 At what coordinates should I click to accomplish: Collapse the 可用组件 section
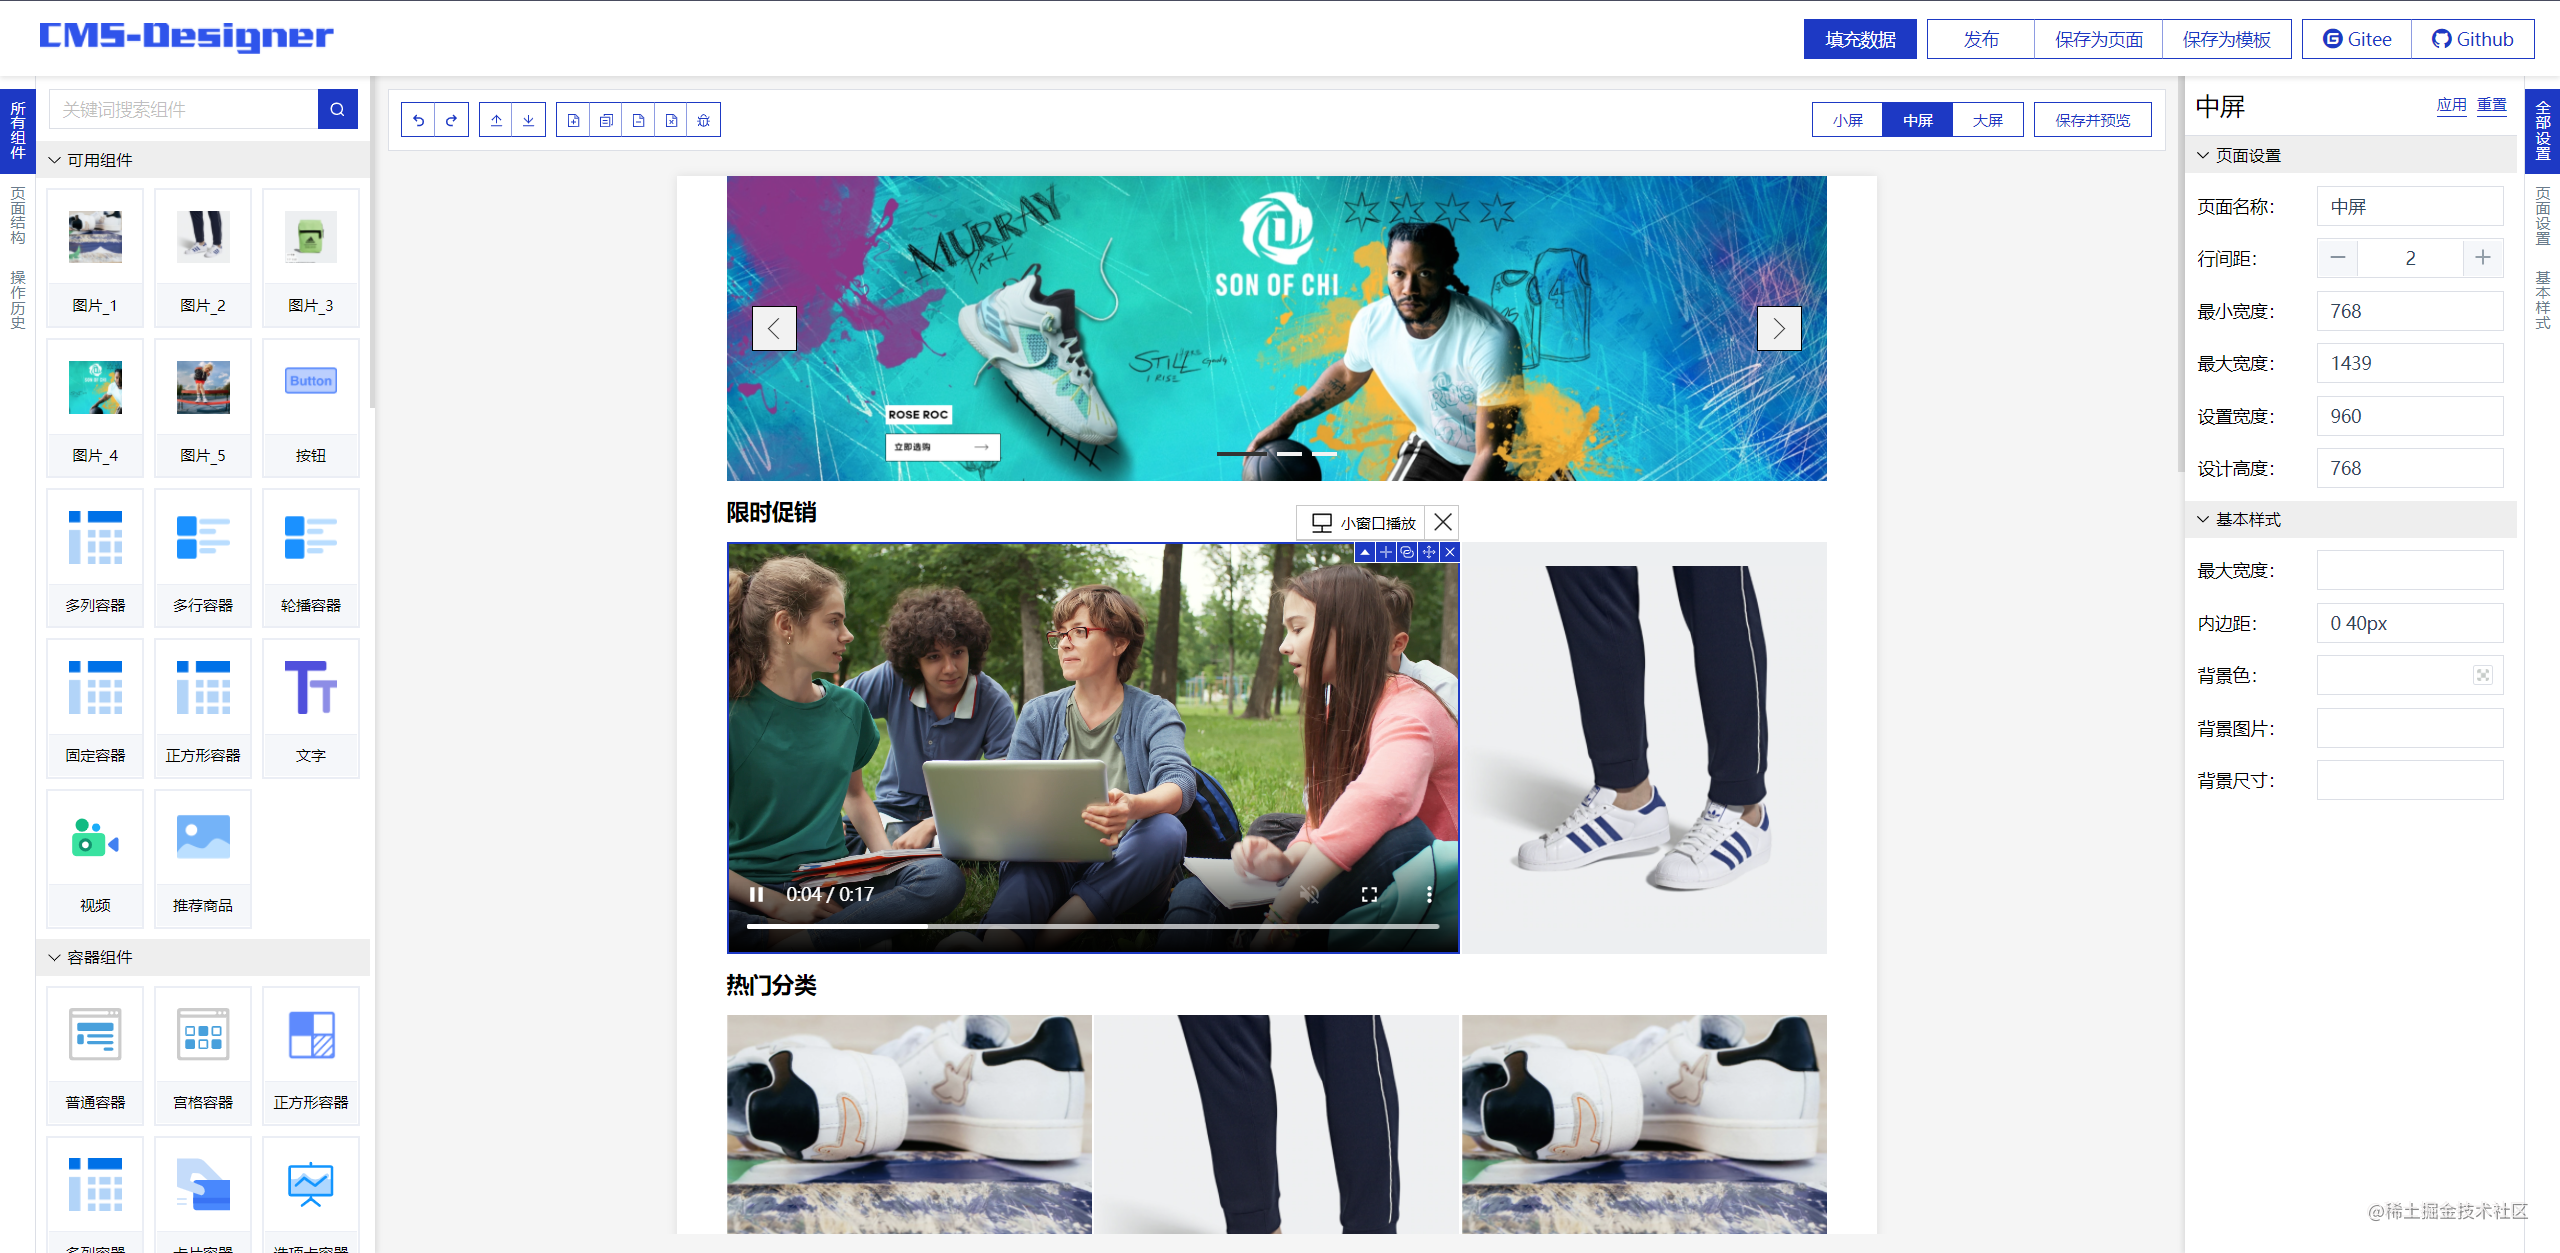[x=55, y=160]
